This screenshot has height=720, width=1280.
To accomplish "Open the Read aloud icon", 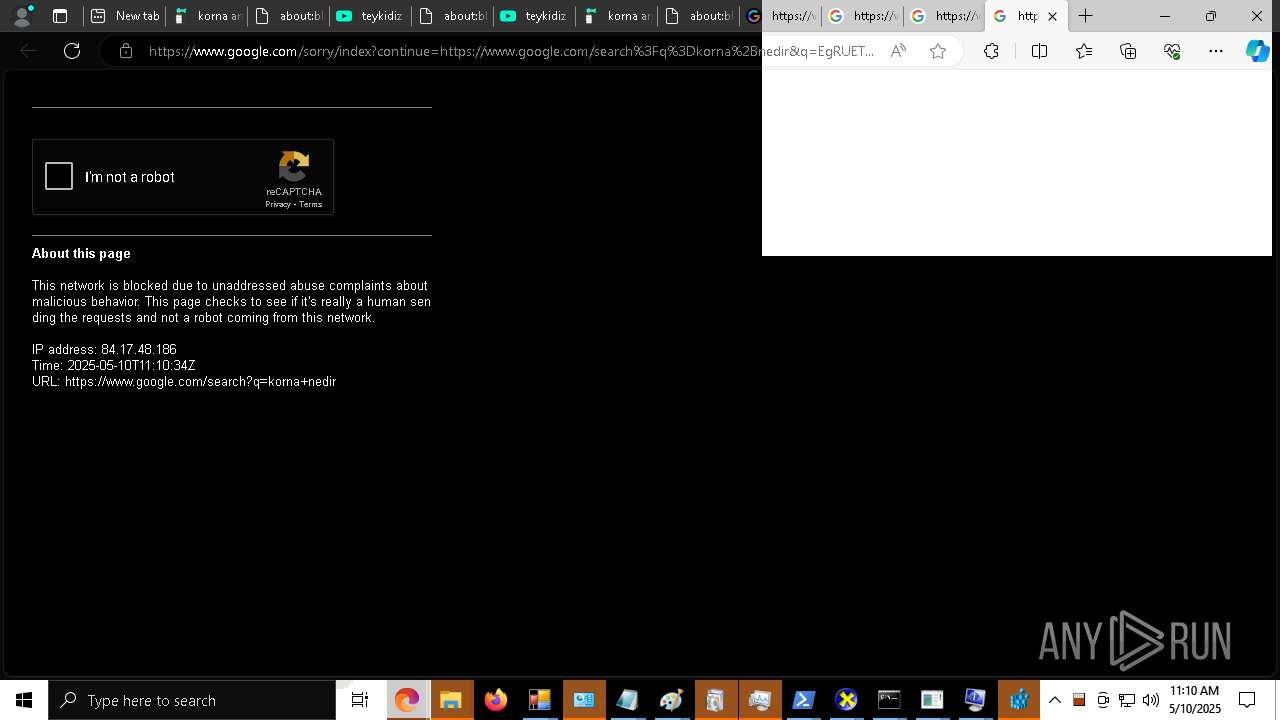I will pyautogui.click(x=898, y=51).
